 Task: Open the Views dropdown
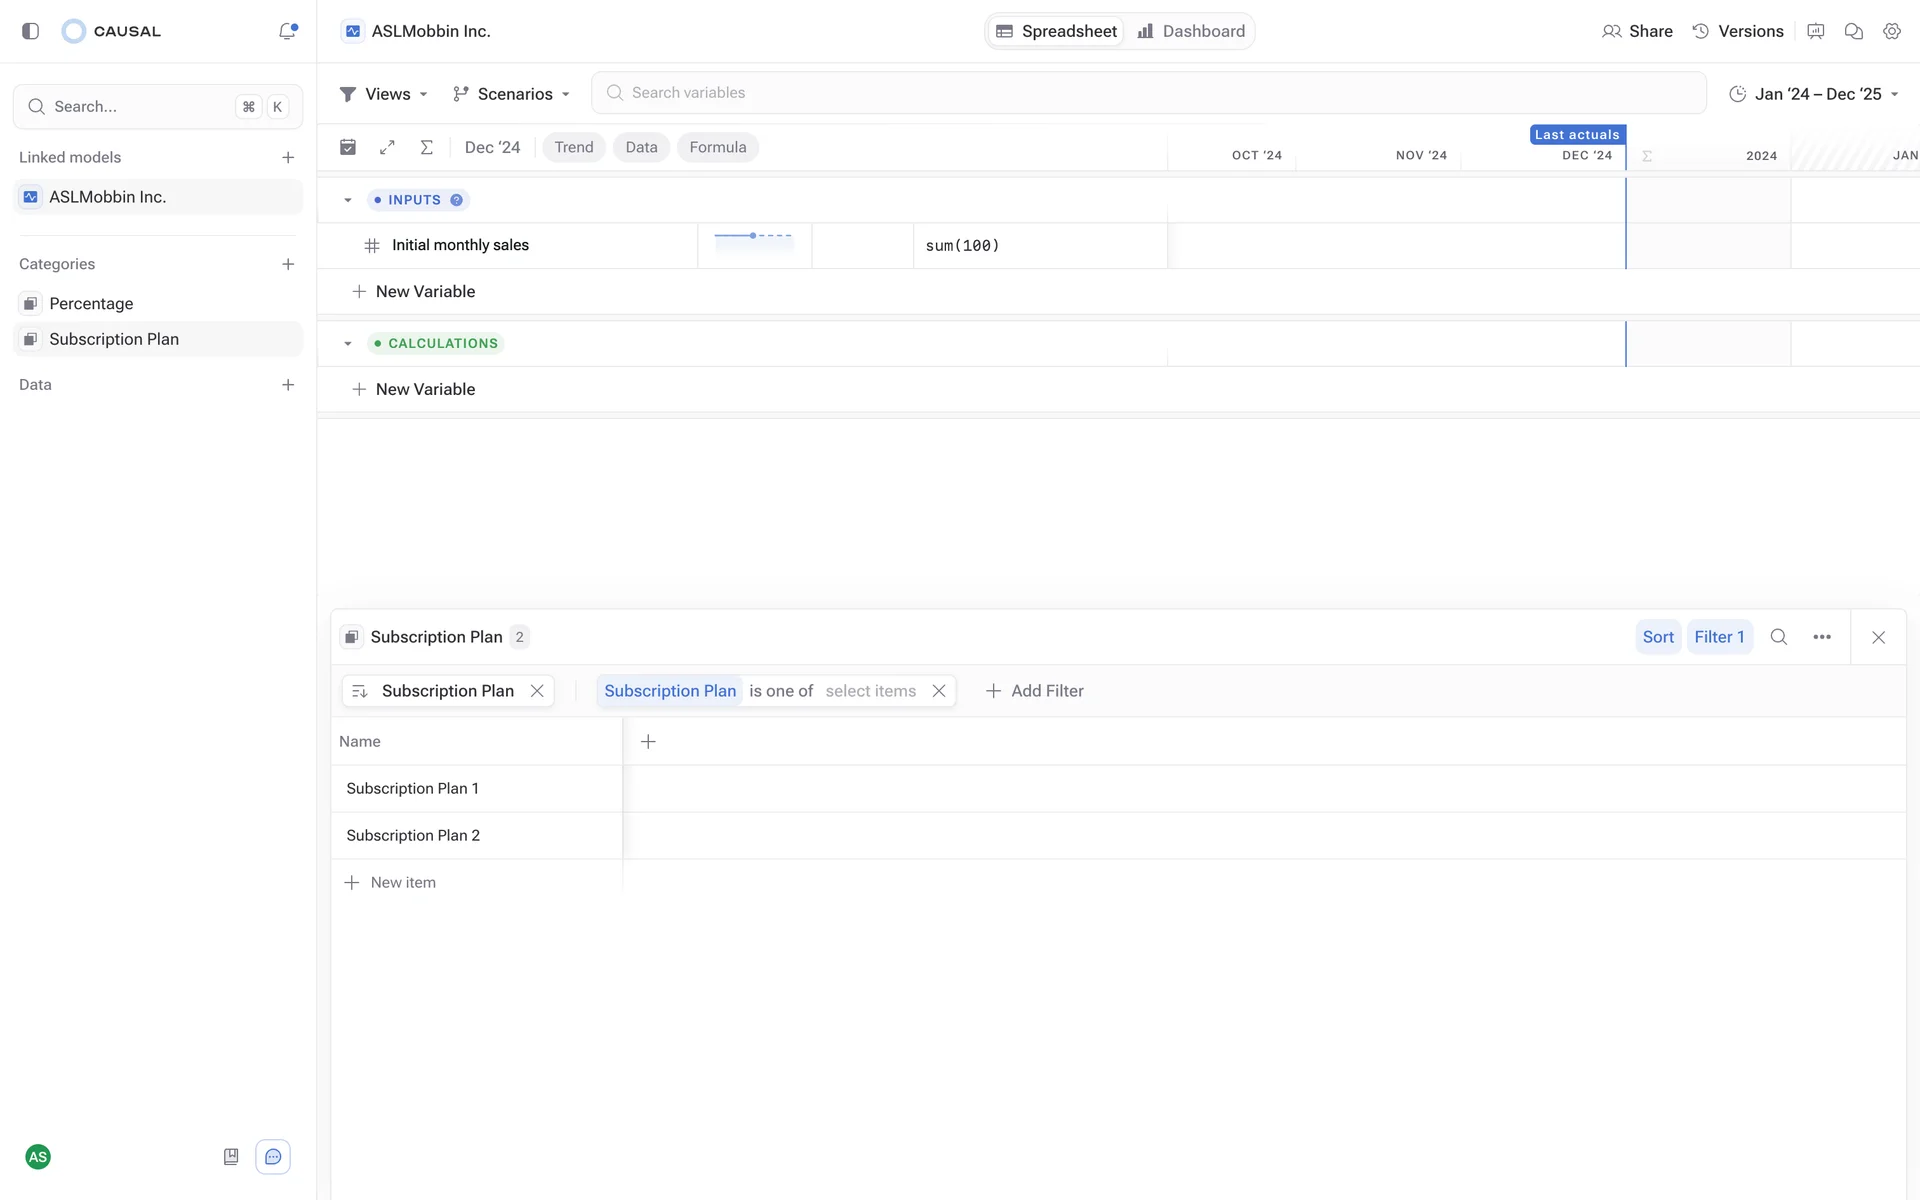[384, 94]
